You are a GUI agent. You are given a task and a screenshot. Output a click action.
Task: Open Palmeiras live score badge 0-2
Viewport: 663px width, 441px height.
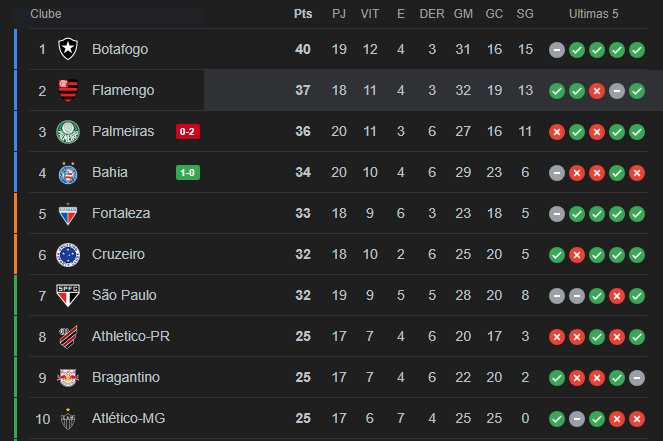click(x=188, y=131)
